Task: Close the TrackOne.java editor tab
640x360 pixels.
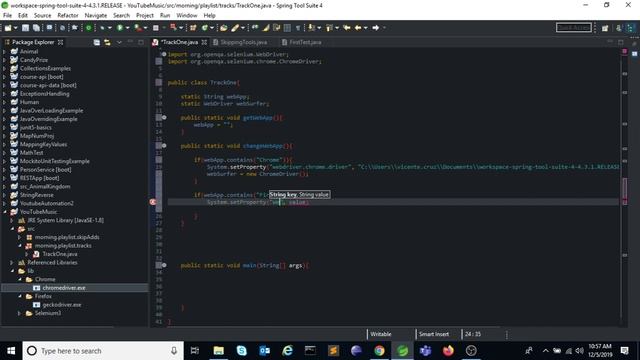Action: (204, 42)
